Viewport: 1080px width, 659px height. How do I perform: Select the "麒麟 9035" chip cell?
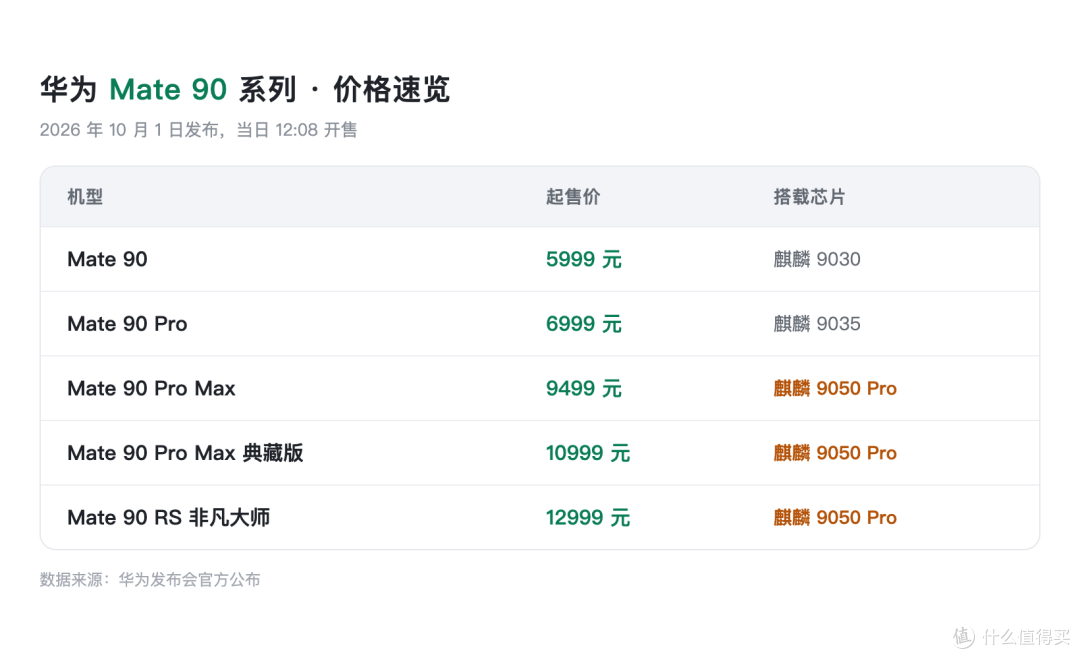coord(817,324)
